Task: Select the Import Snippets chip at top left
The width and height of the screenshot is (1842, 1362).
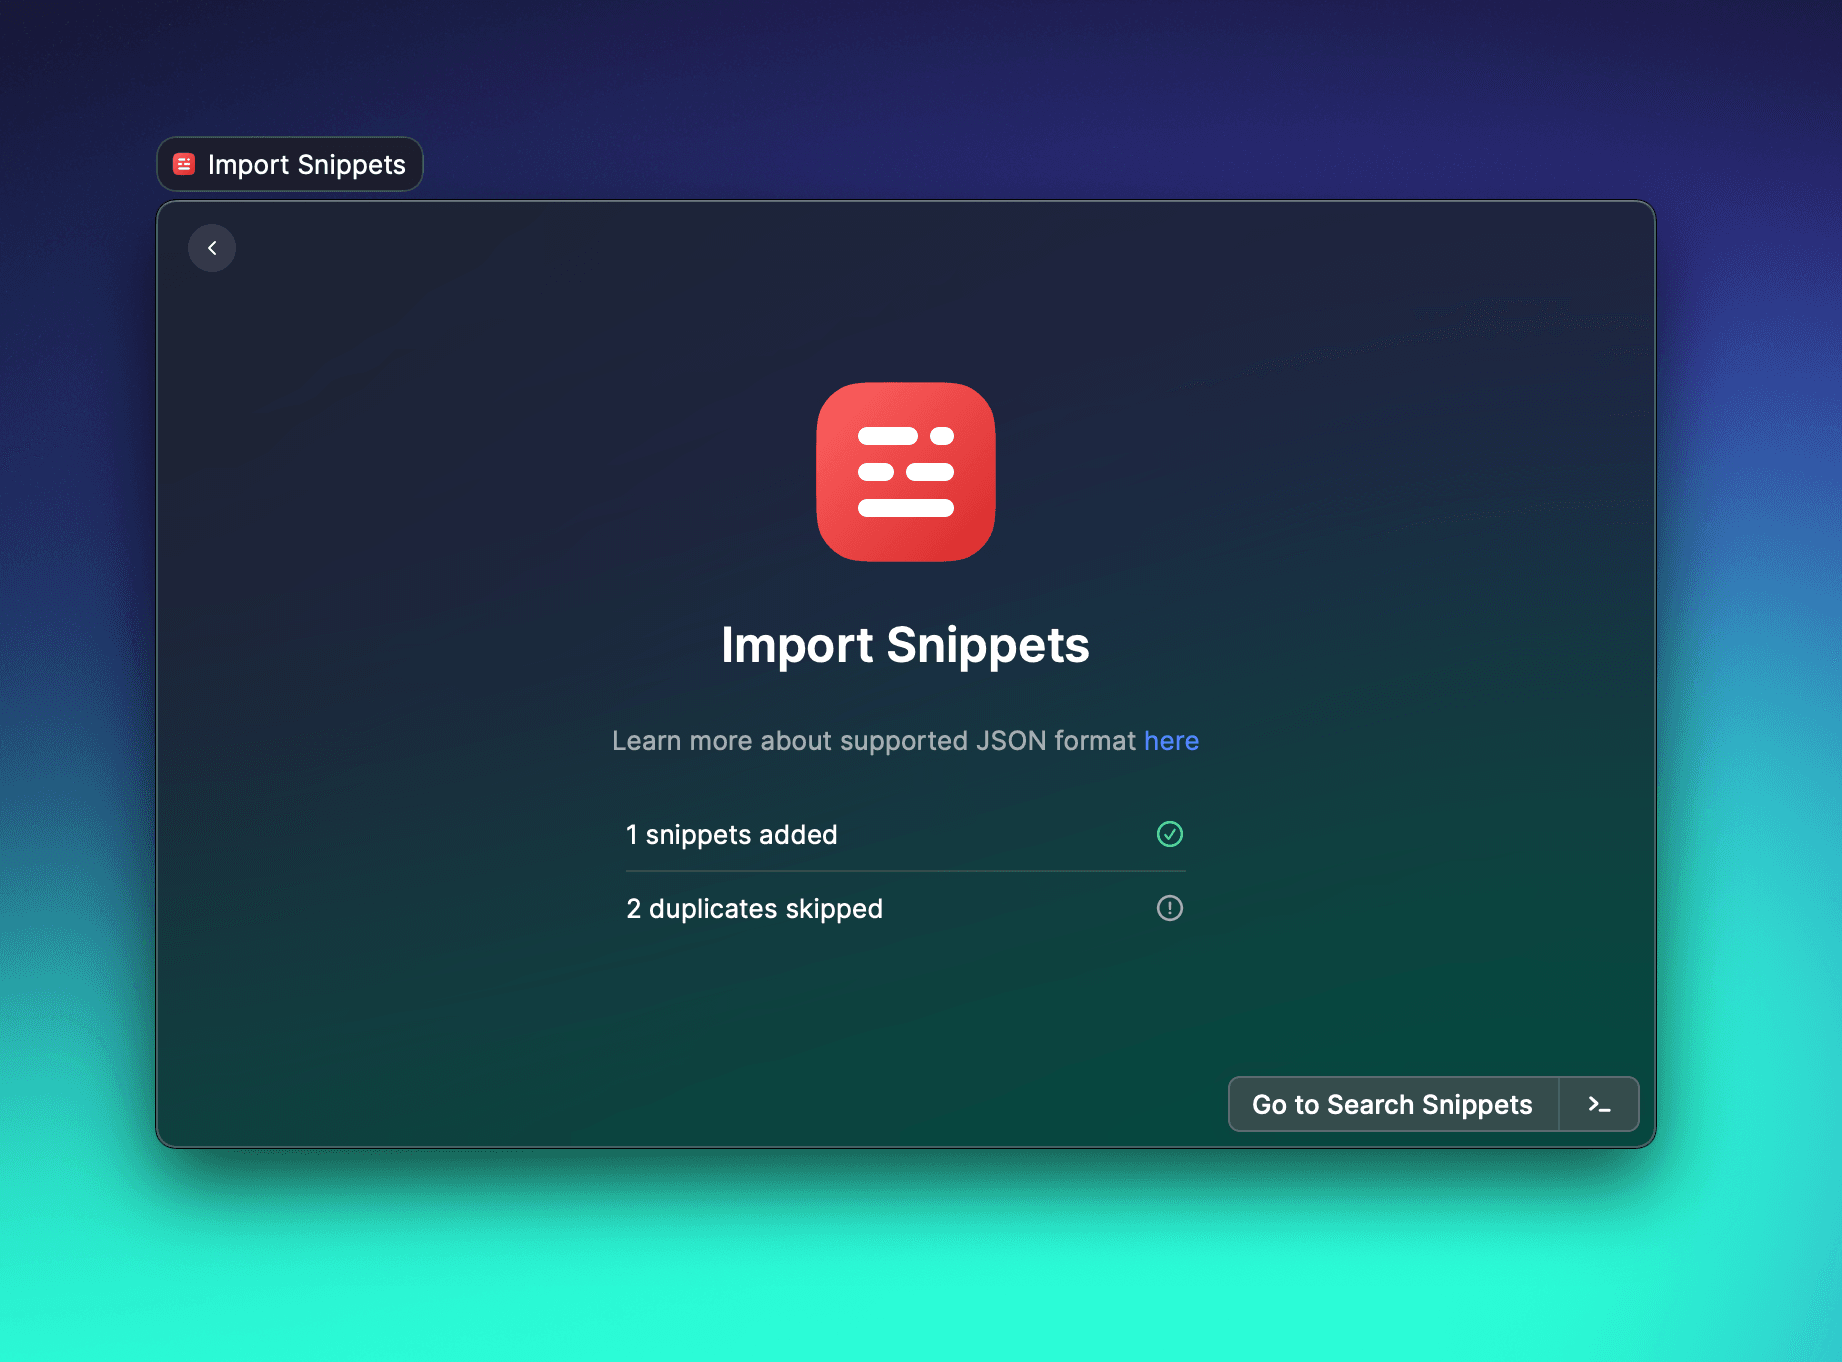Action: coord(289,164)
